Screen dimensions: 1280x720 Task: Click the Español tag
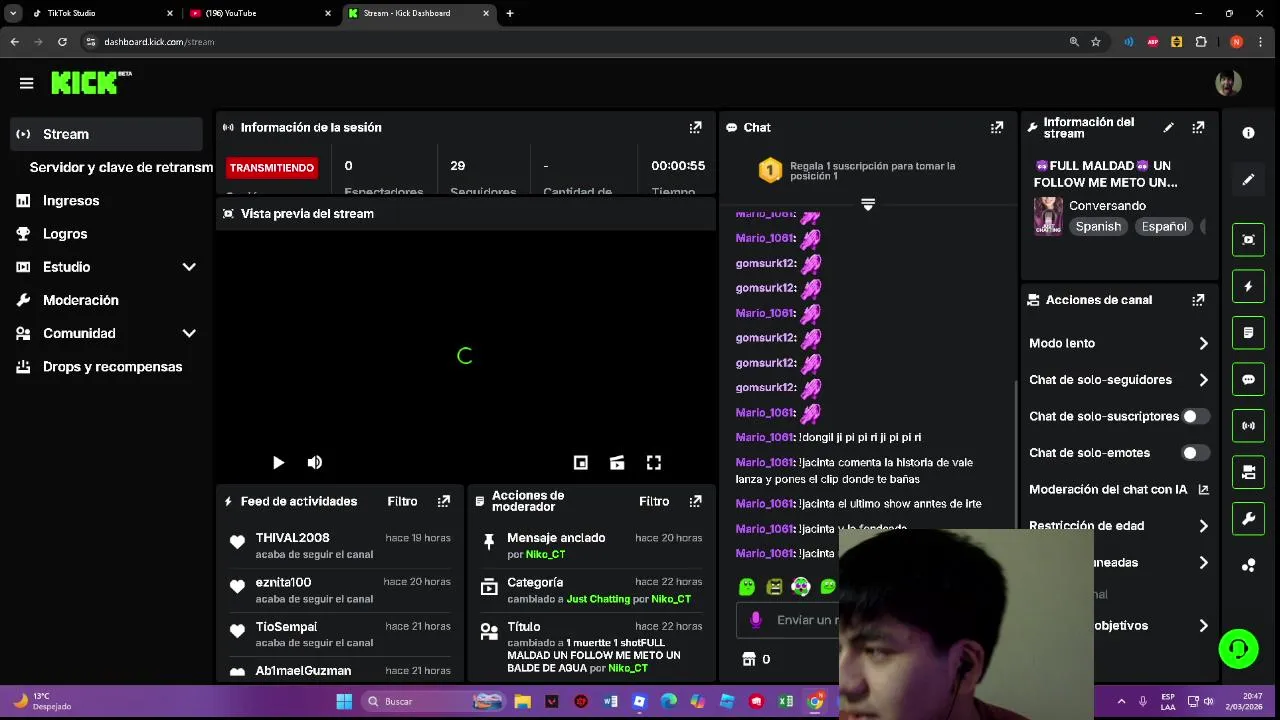pyautogui.click(x=1164, y=226)
